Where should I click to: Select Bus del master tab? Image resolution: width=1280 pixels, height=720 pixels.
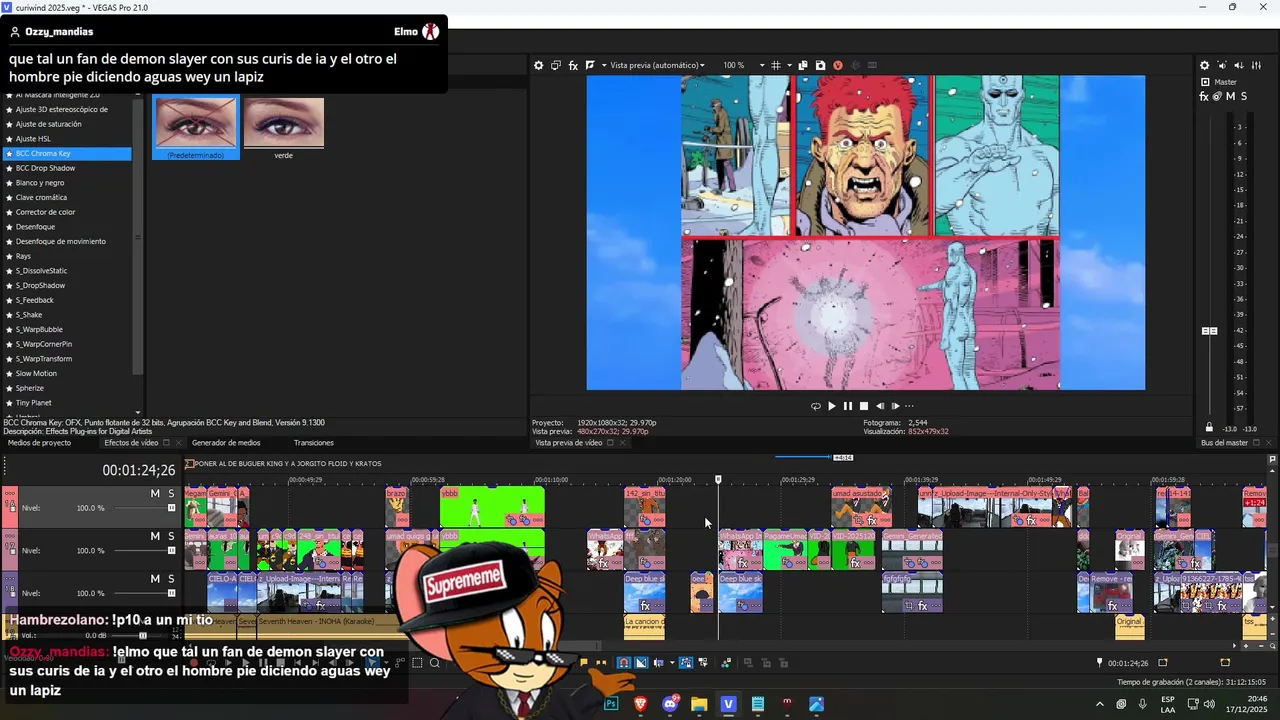click(x=1224, y=442)
